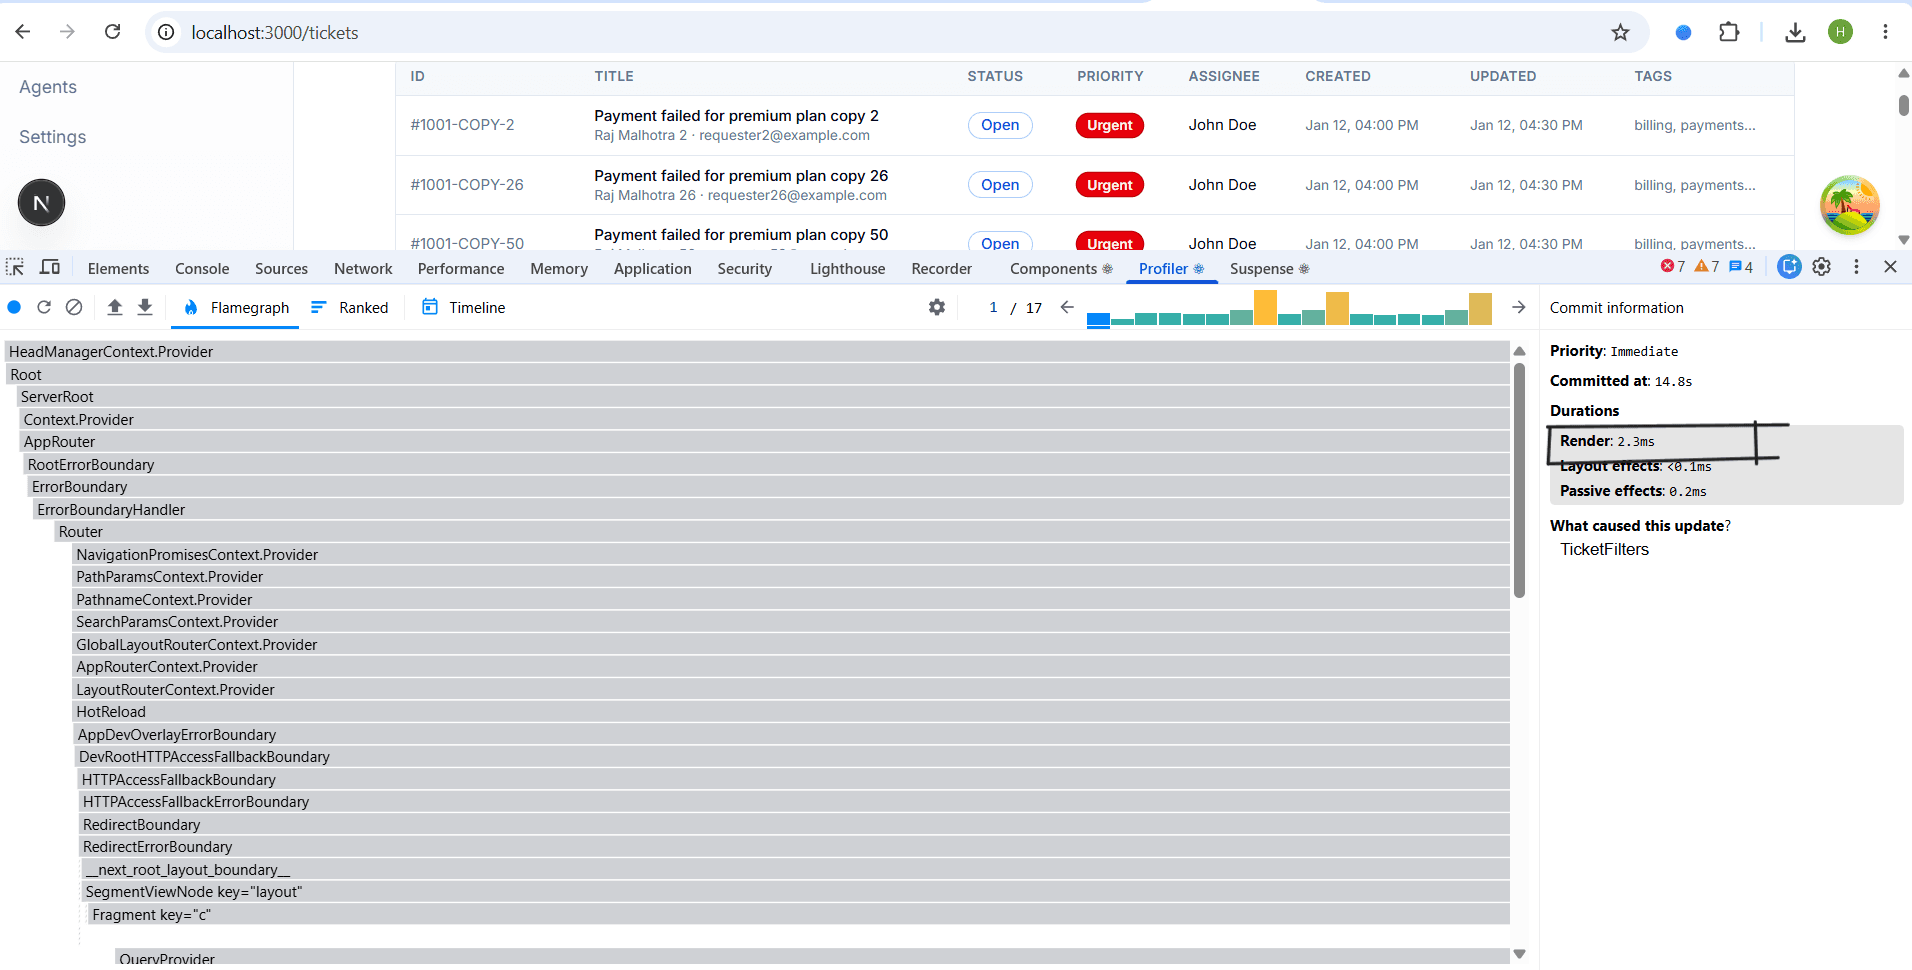
Task: Open the Suspense DevTools tab
Action: tap(1269, 268)
